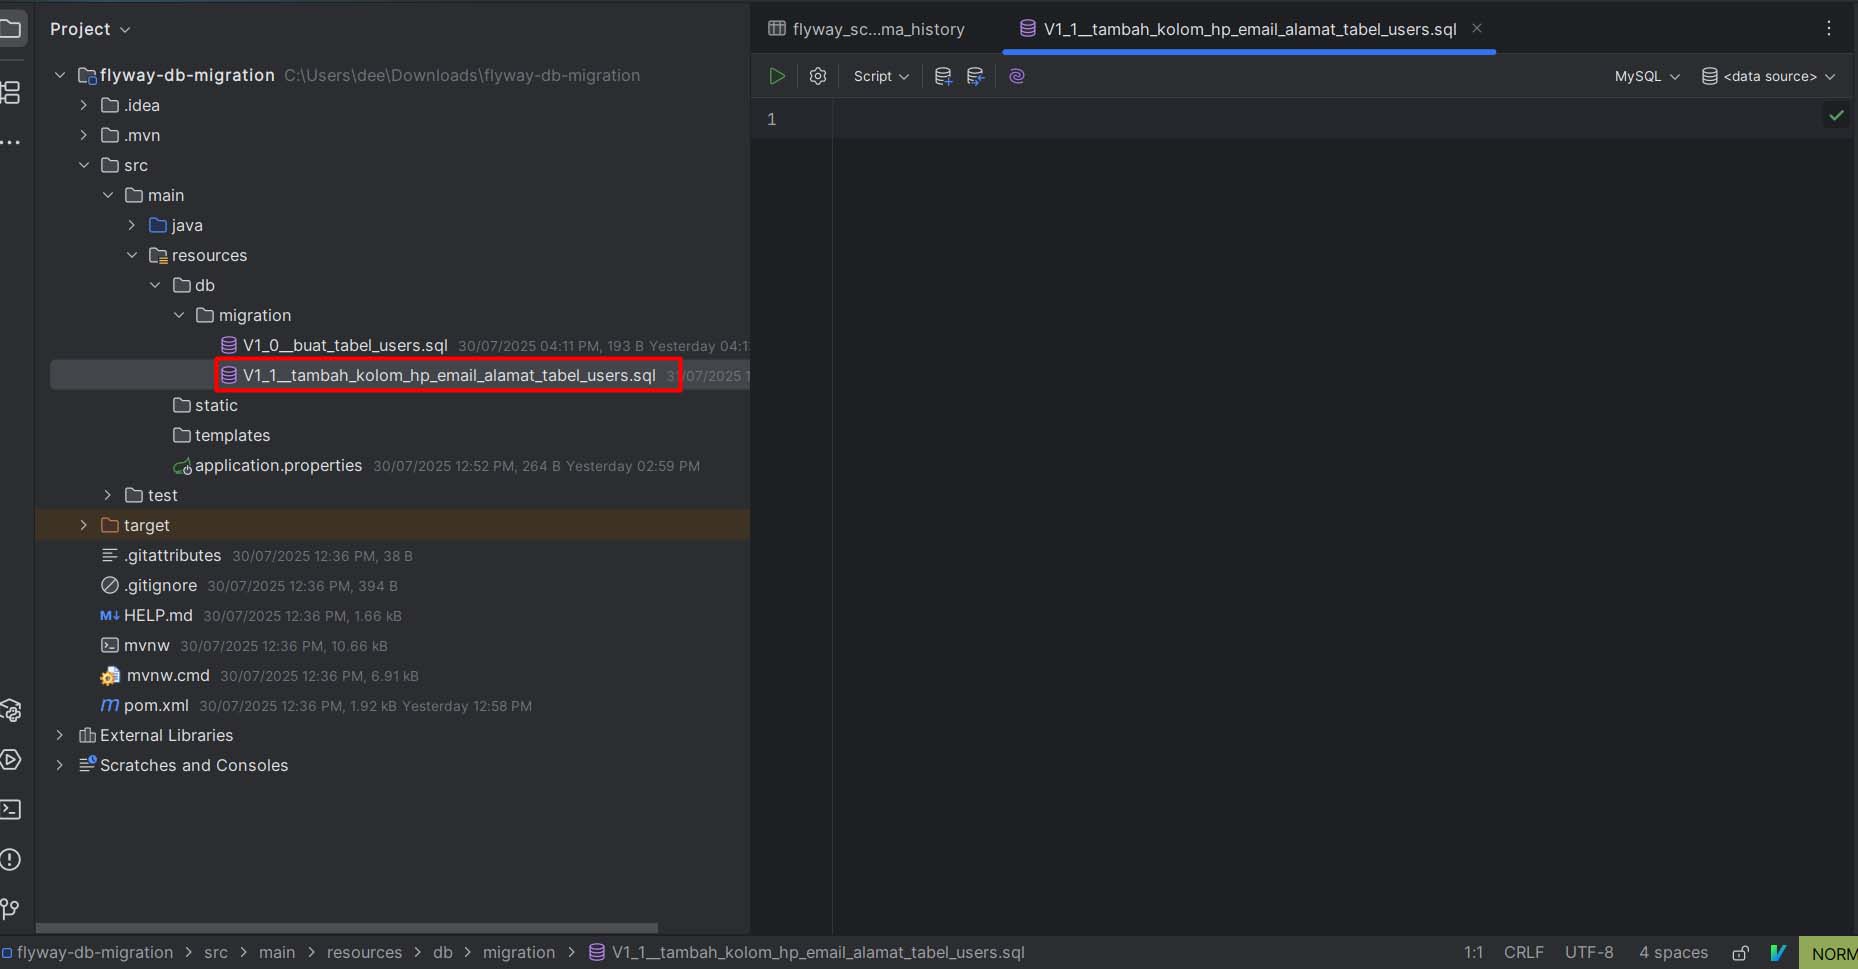Select V1_1__tambah_kolom_hp_email_alamat_tabel_users.sql in tree
Screen dimensions: 1858x969
point(449,375)
